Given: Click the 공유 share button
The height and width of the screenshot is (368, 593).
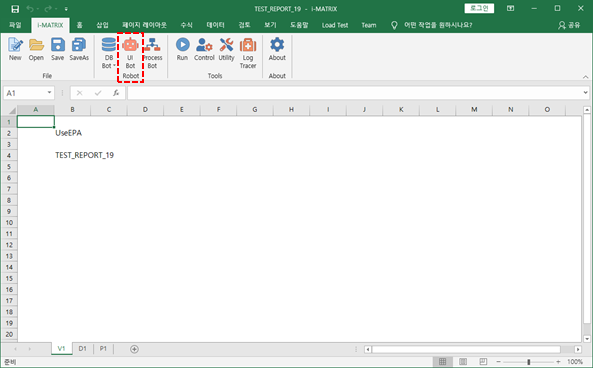Looking at the screenshot, I should [569, 25].
